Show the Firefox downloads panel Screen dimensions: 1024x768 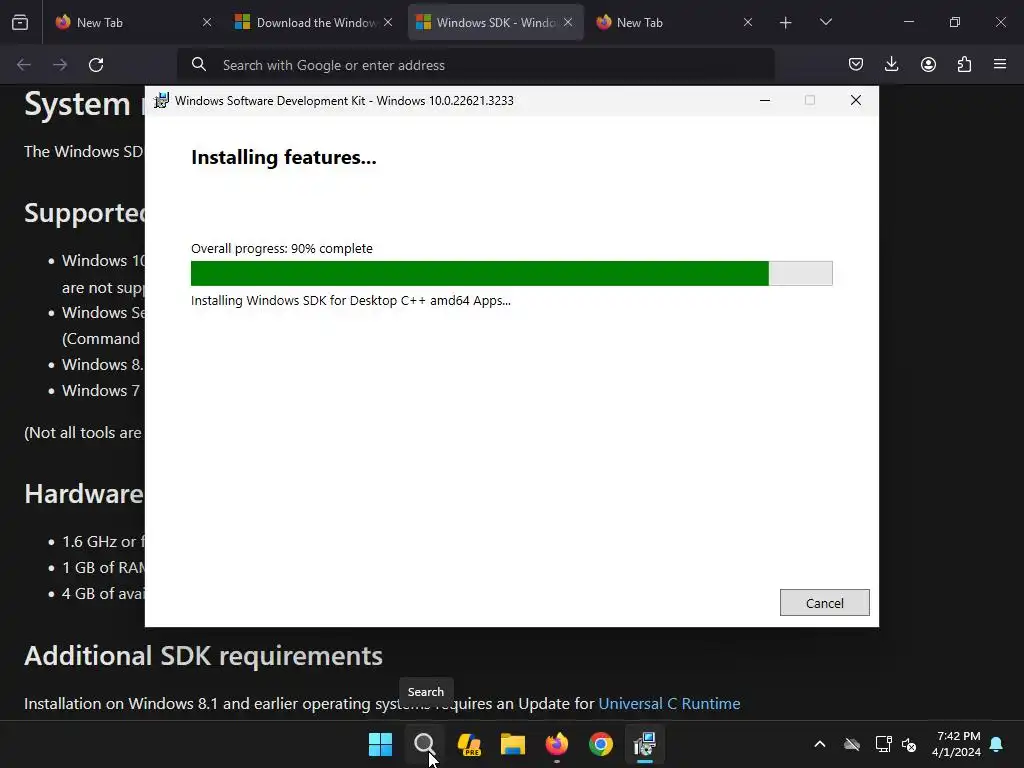(x=891, y=65)
